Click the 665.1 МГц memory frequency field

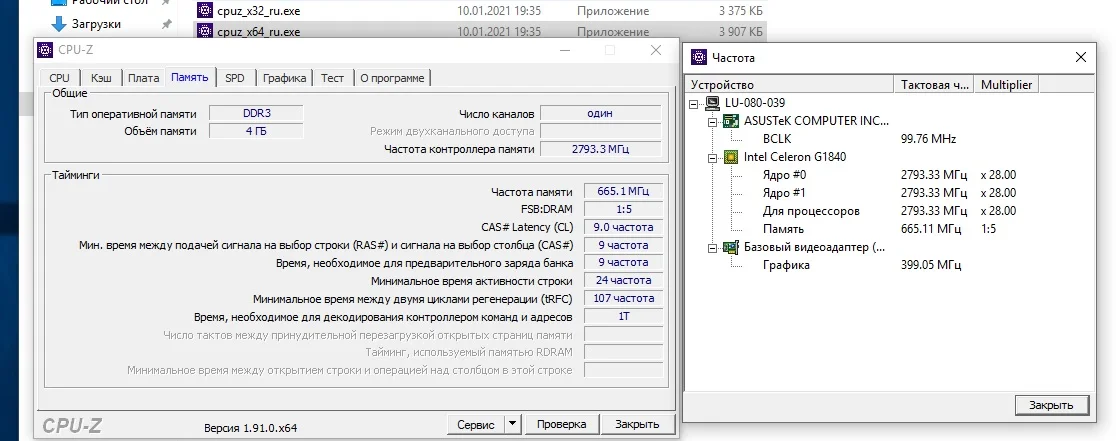(623, 191)
